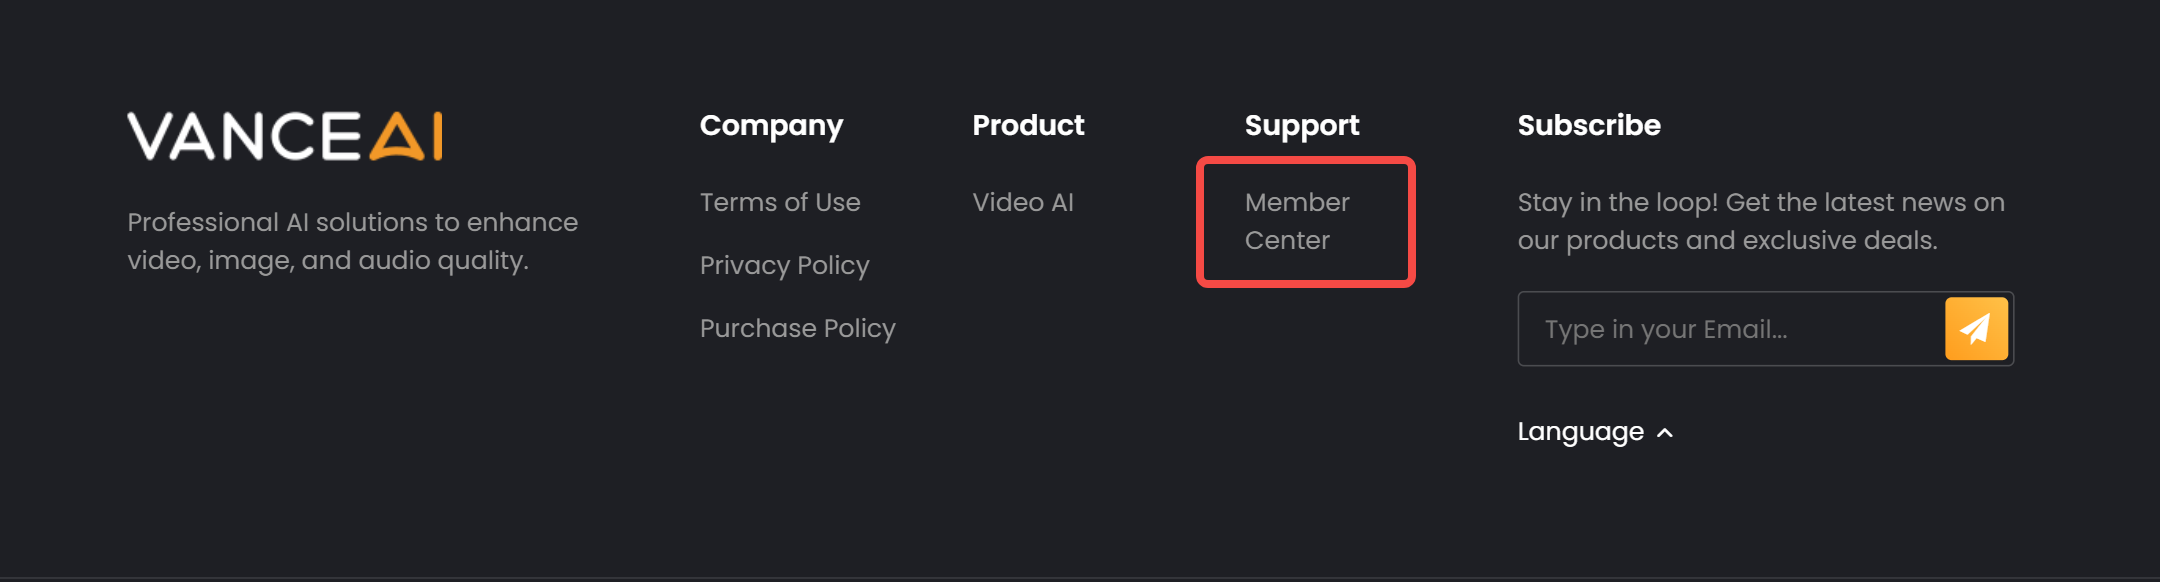Image resolution: width=2160 pixels, height=582 pixels.
Task: Click the 'Get the latest news on' phrase
Action: (1865, 202)
